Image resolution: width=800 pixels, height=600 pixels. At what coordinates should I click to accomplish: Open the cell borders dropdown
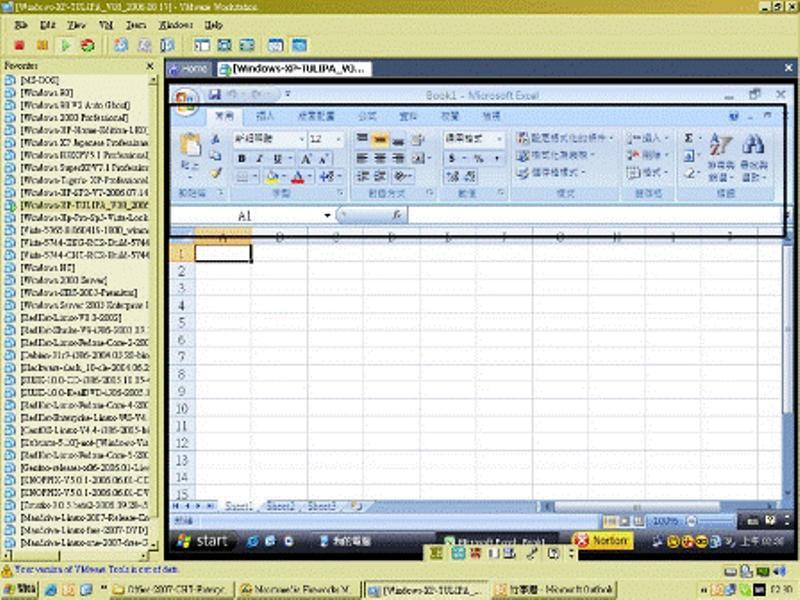[x=255, y=177]
